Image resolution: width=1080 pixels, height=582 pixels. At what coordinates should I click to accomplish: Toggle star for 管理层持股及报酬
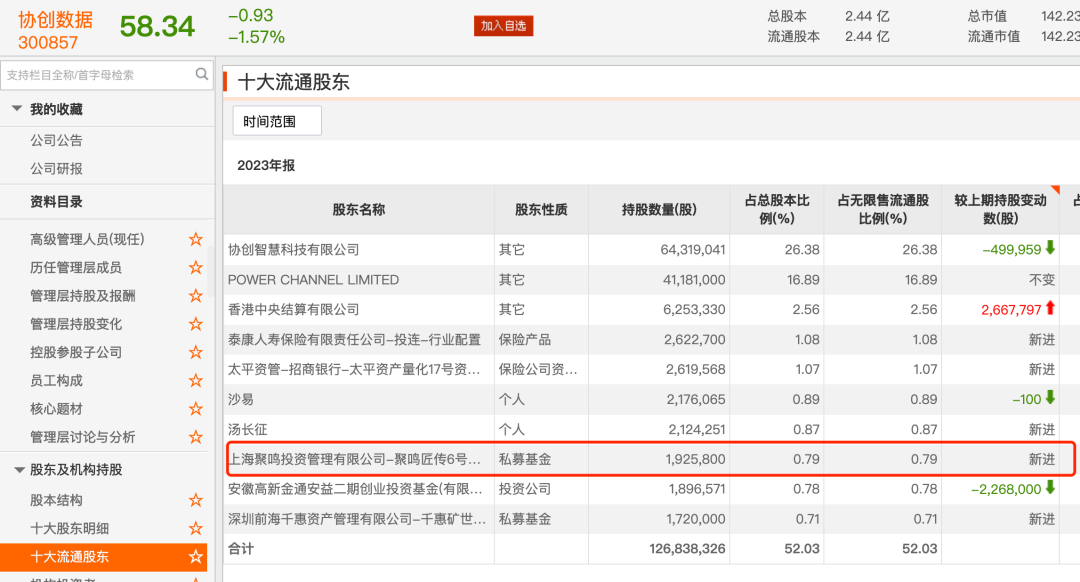[196, 295]
